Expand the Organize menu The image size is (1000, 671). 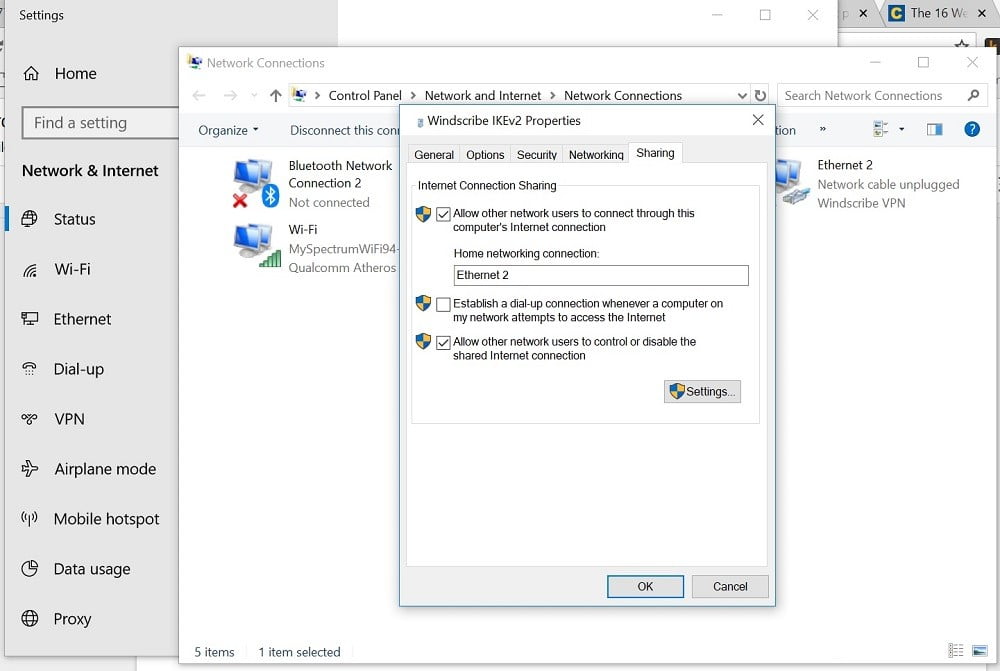click(x=228, y=130)
